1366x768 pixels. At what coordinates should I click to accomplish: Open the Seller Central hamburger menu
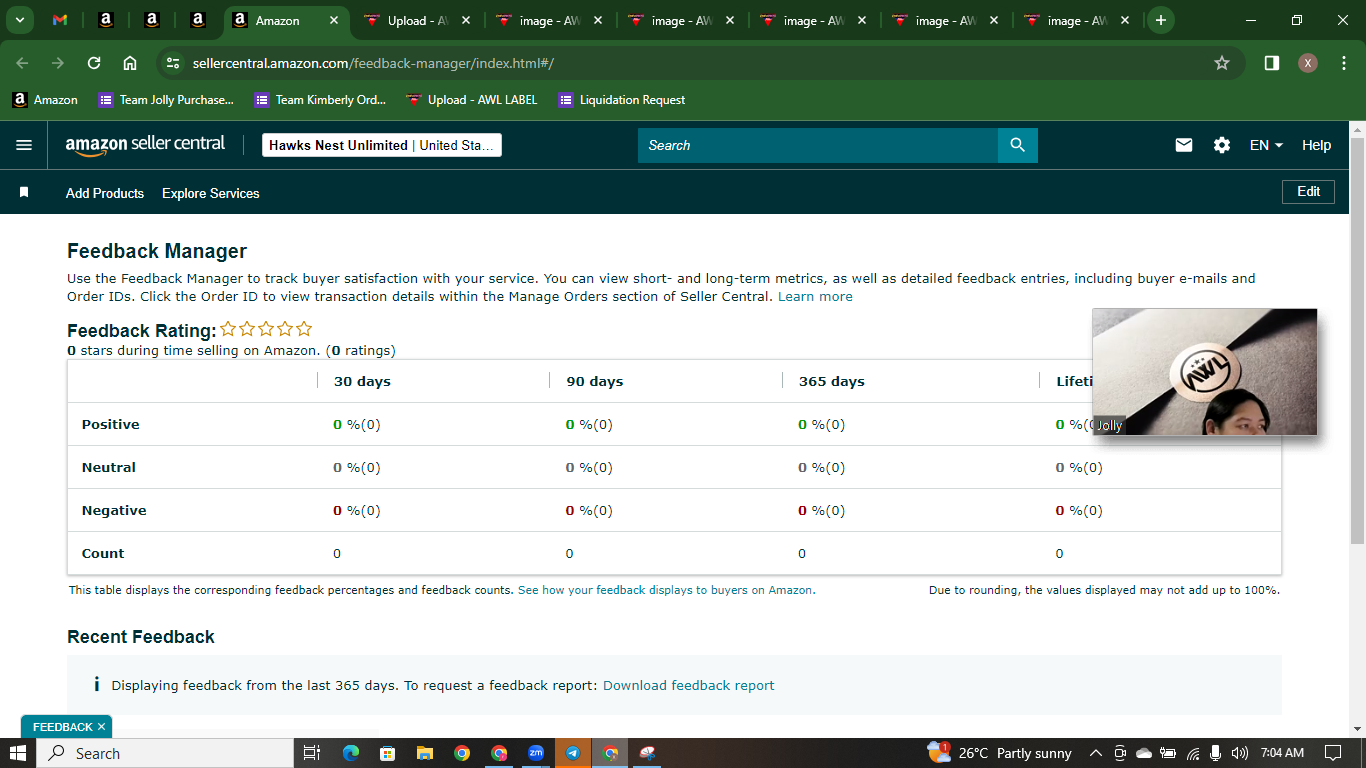24,145
